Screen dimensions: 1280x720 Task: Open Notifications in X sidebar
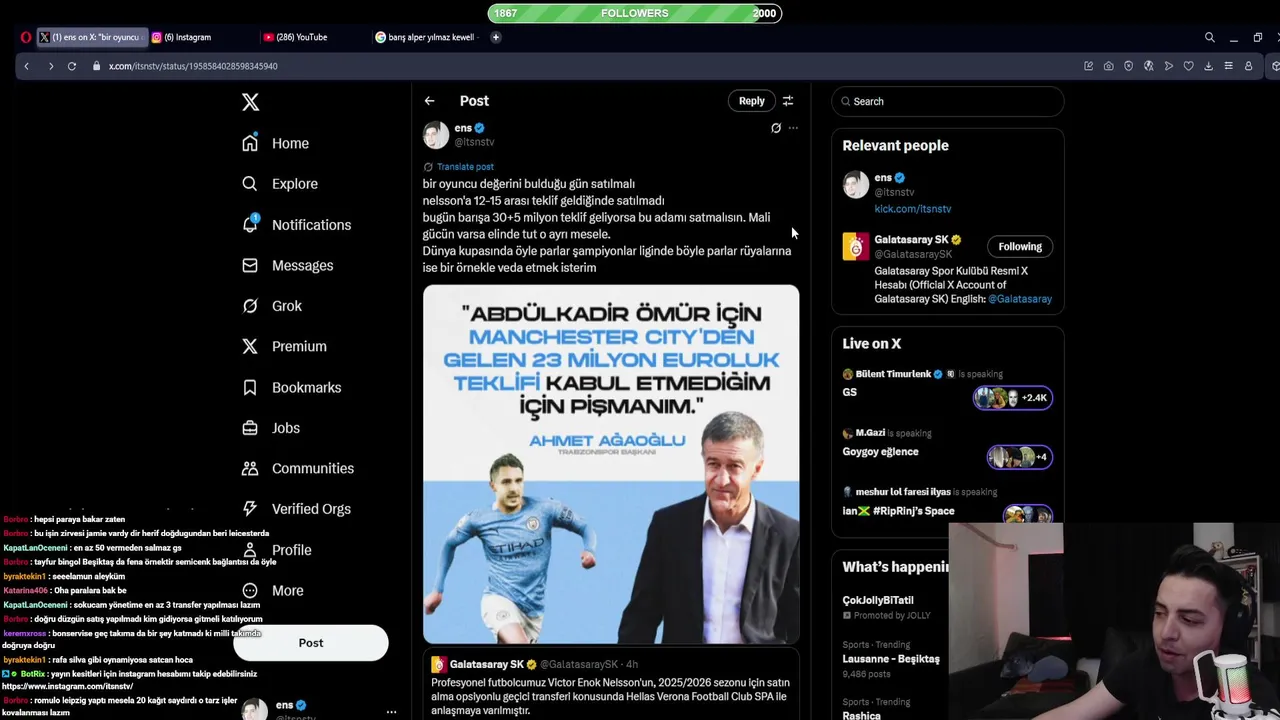click(297, 225)
